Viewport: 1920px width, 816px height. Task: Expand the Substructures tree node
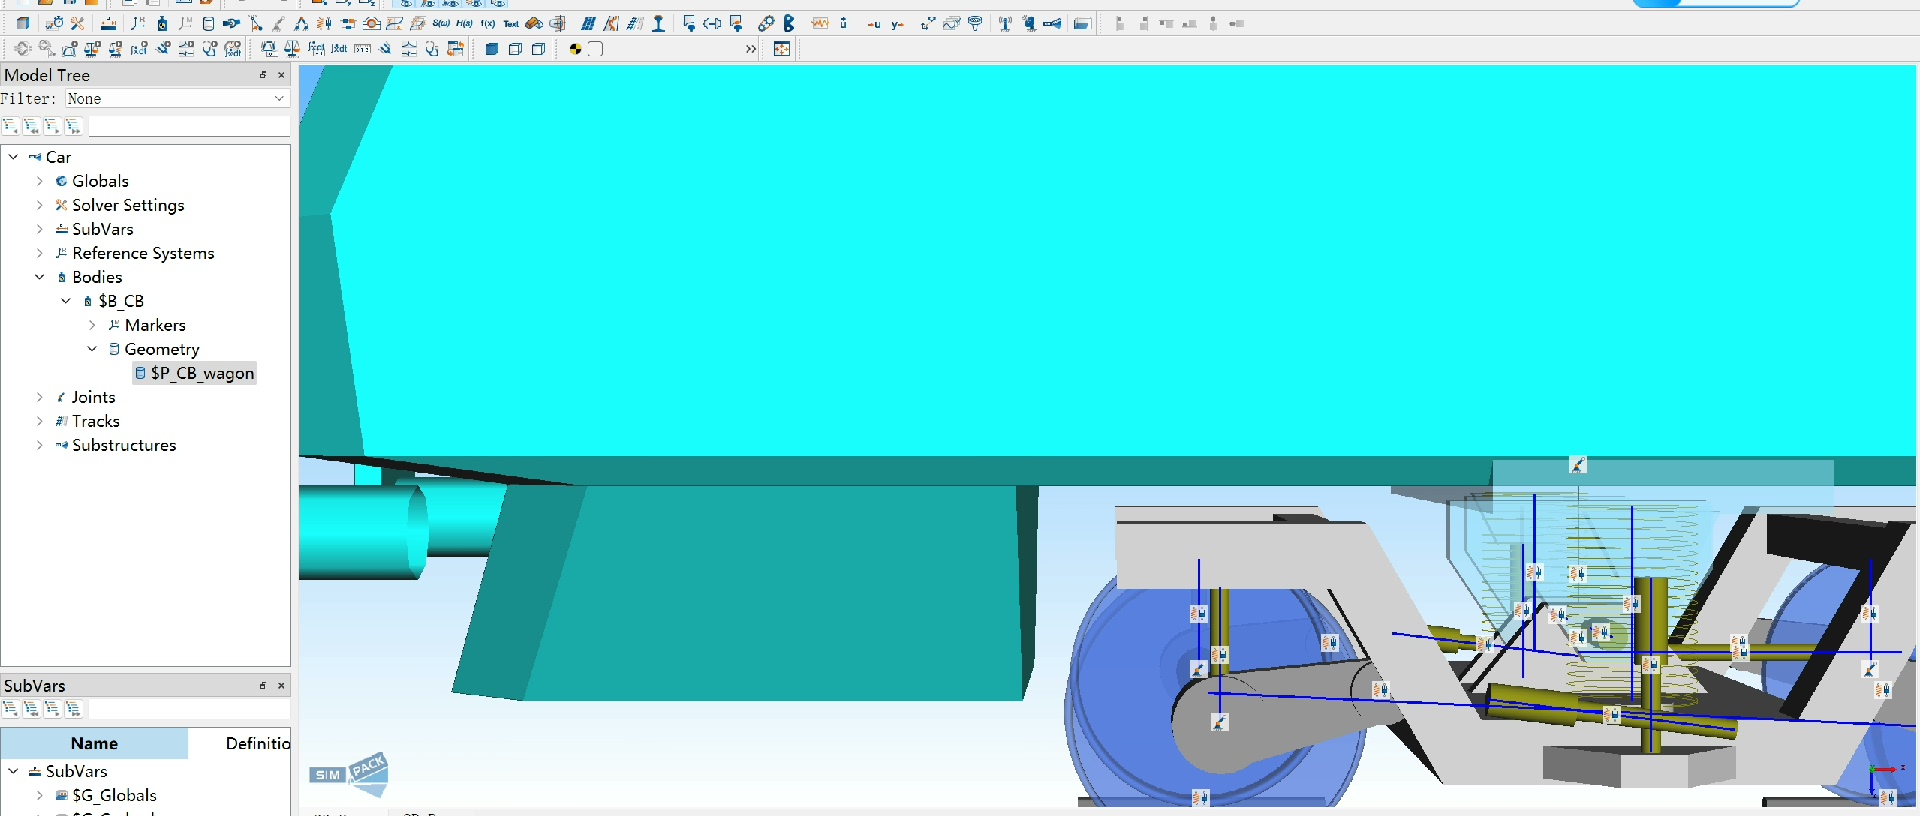click(40, 445)
